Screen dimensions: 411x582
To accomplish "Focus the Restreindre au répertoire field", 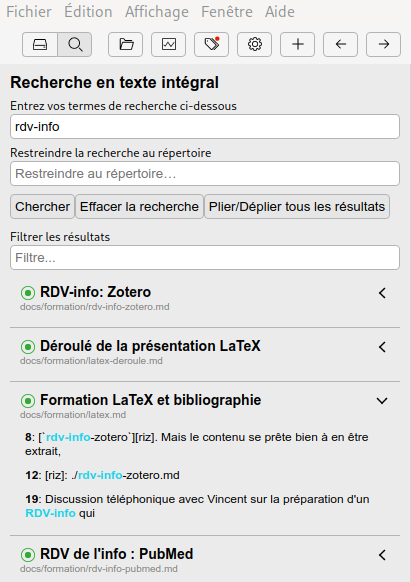I will click(205, 173).
